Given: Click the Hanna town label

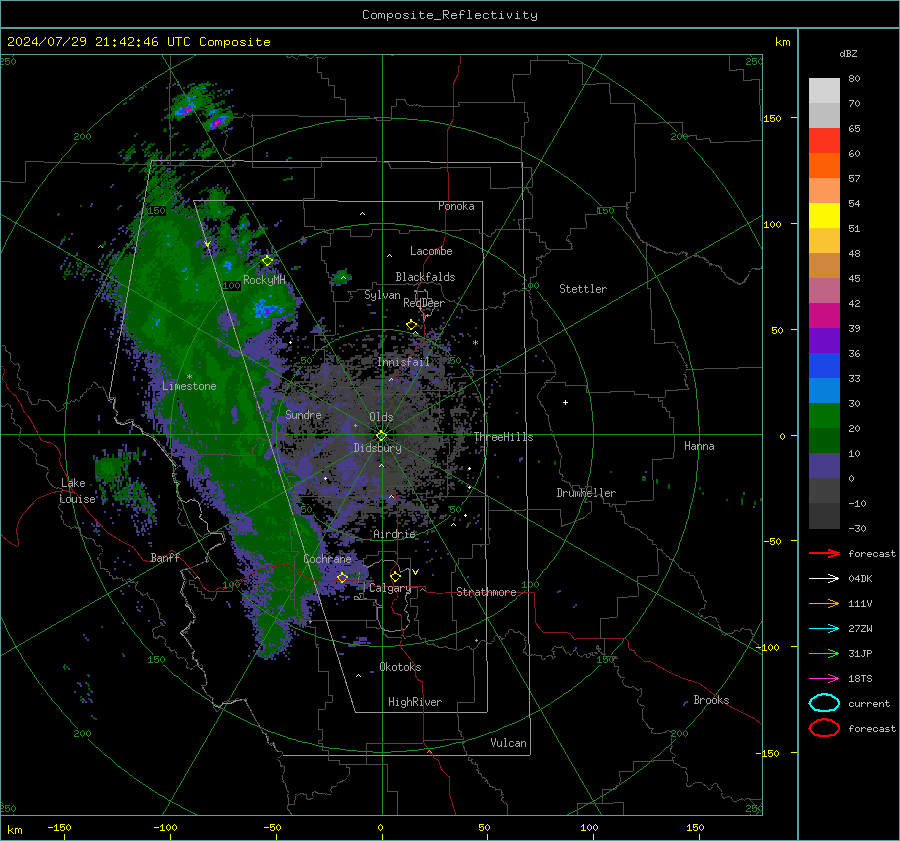Looking at the screenshot, I should pyautogui.click(x=699, y=446).
